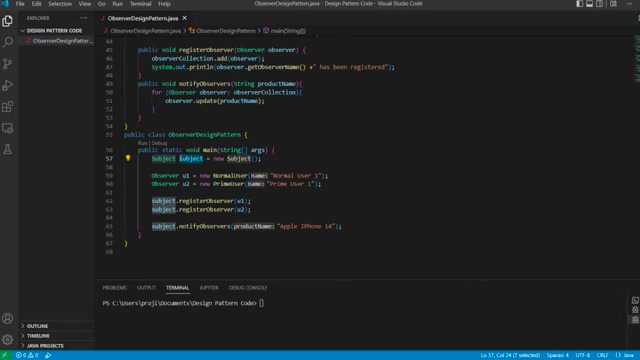Open the Search view icon

click(x=7, y=42)
